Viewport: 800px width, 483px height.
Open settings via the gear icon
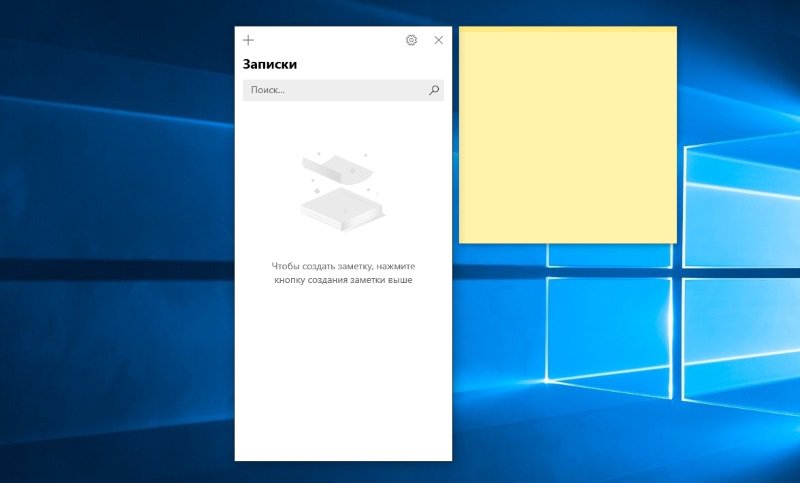point(411,40)
